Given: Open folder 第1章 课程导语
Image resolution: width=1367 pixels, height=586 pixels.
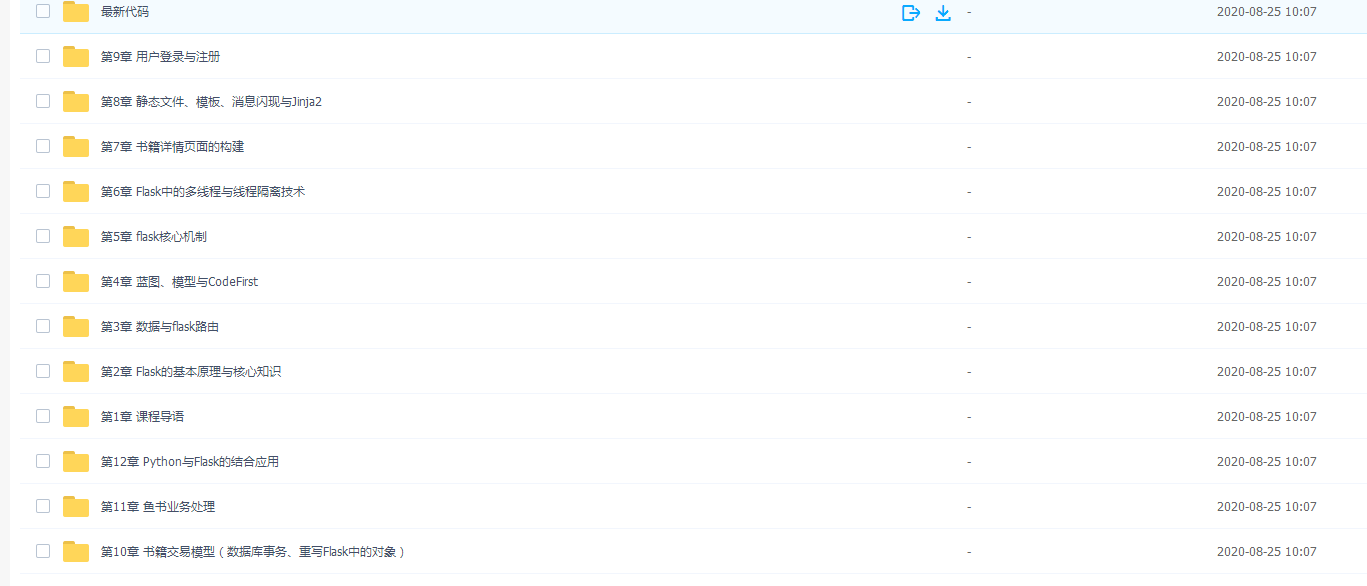Looking at the screenshot, I should pos(143,417).
